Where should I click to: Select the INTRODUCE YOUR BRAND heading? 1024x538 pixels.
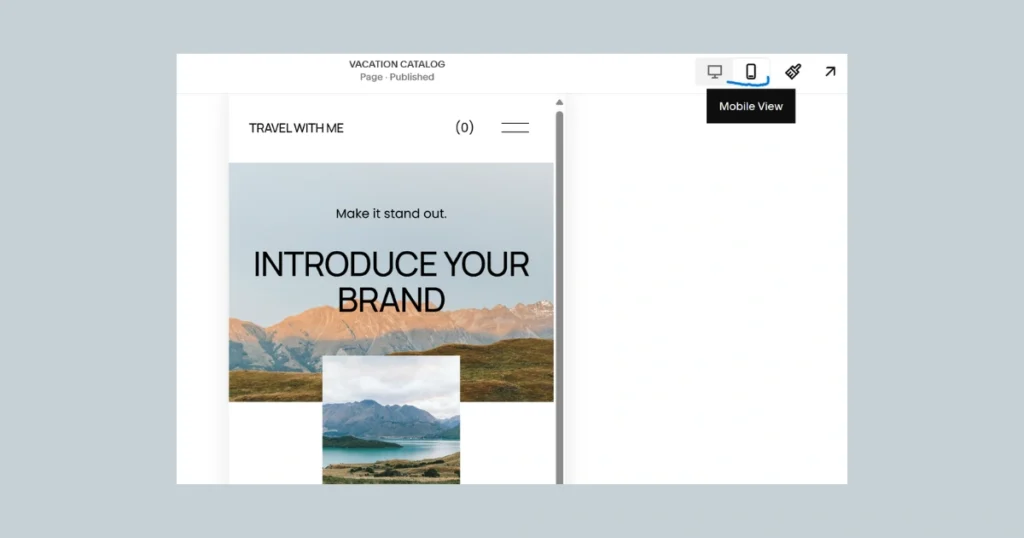[x=391, y=281]
